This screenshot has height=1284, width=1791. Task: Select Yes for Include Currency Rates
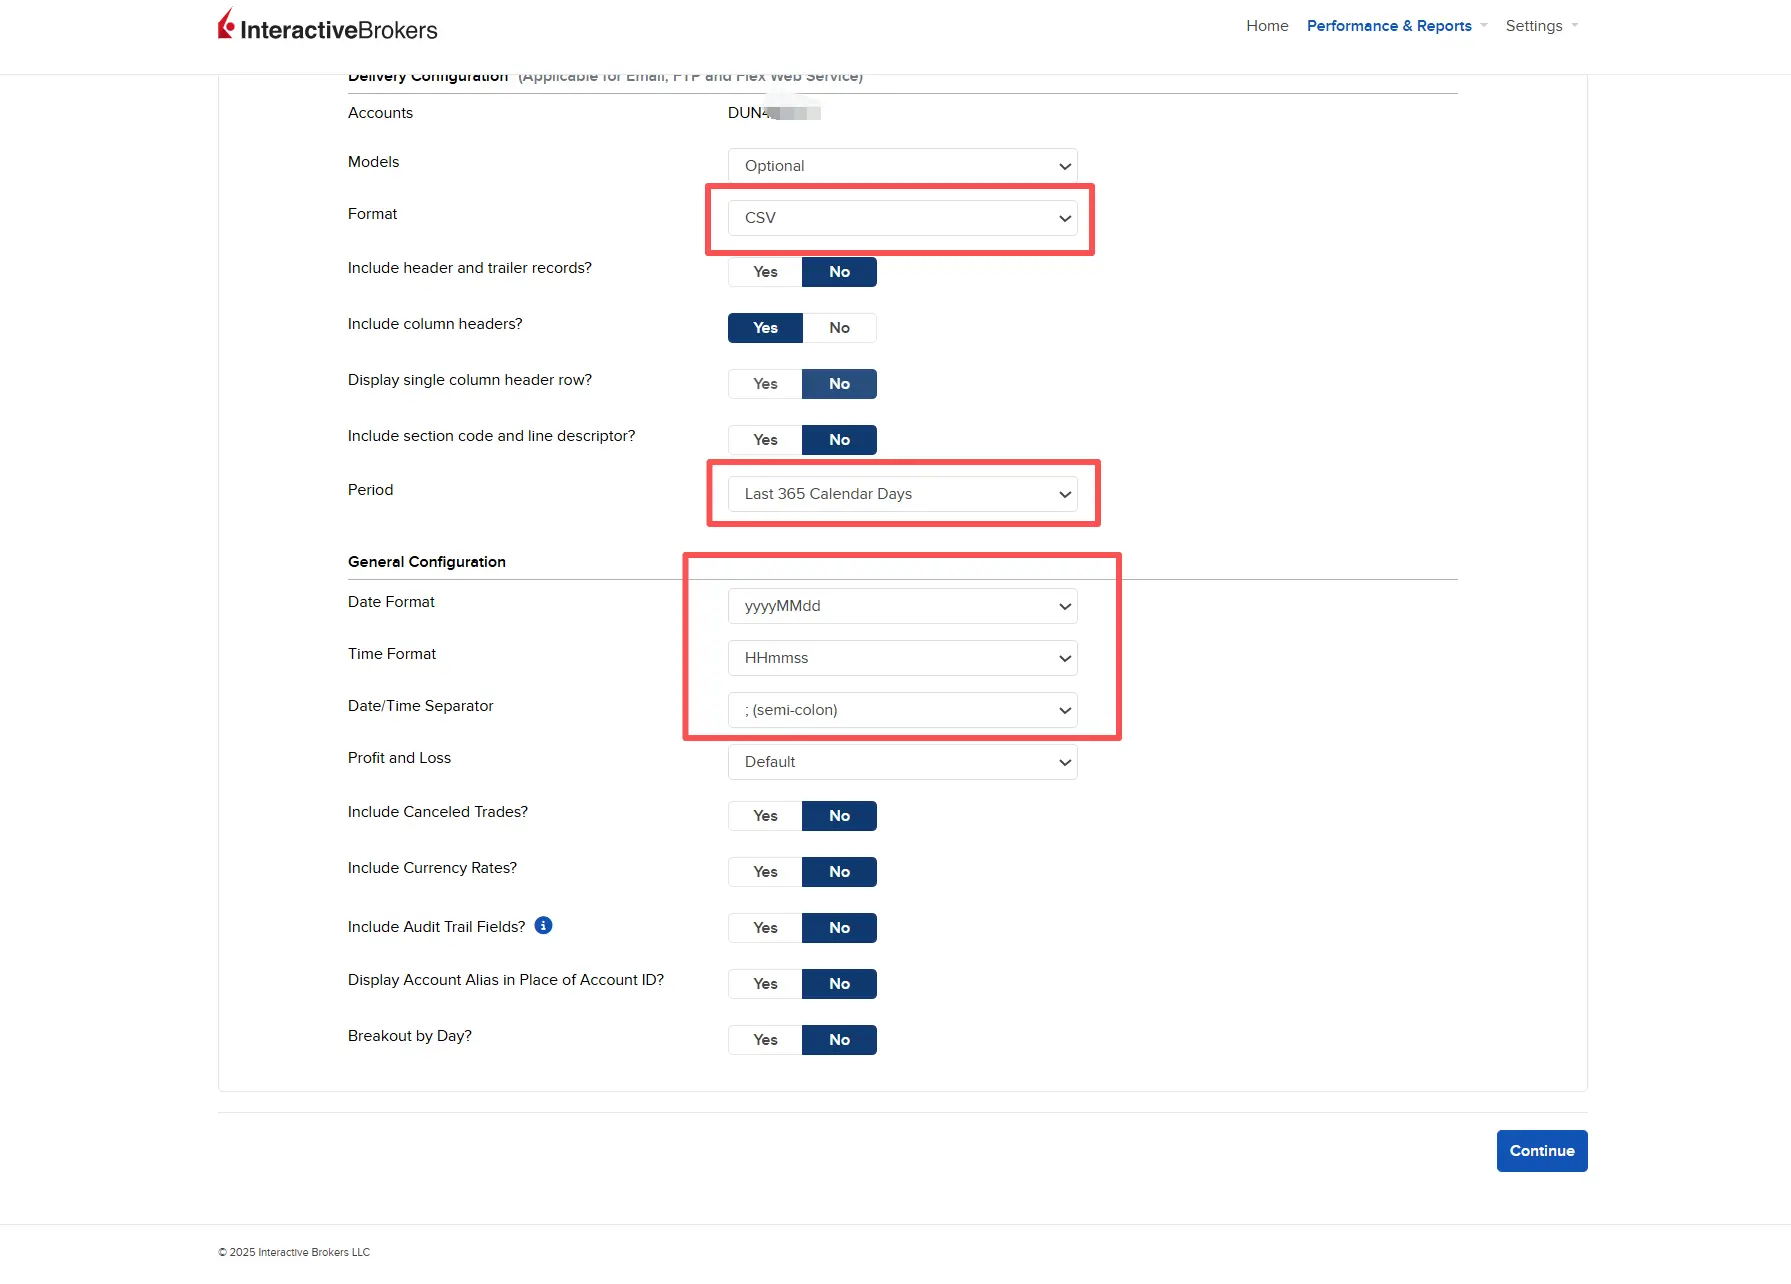tap(765, 872)
